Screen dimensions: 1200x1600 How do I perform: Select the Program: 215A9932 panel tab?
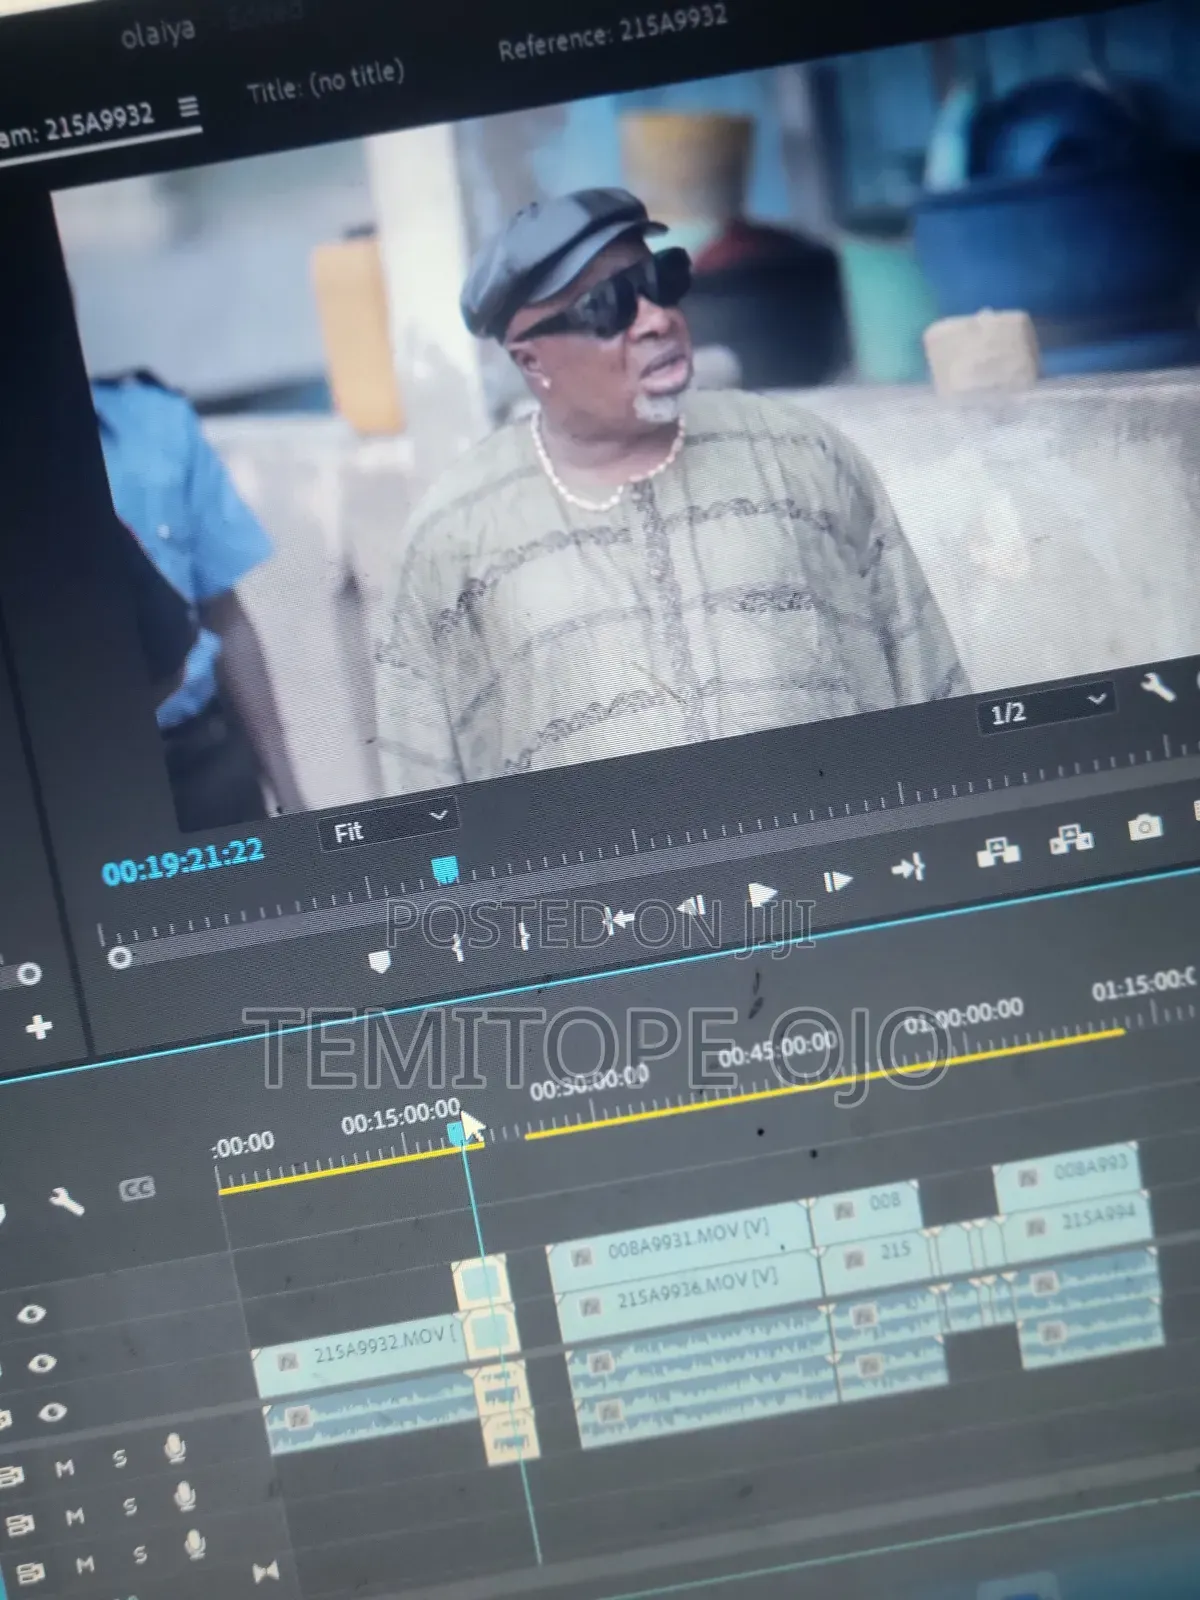[x=77, y=125]
